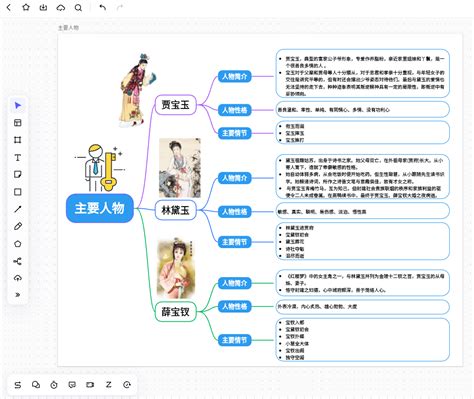Select the pen drawing tool

18,226
